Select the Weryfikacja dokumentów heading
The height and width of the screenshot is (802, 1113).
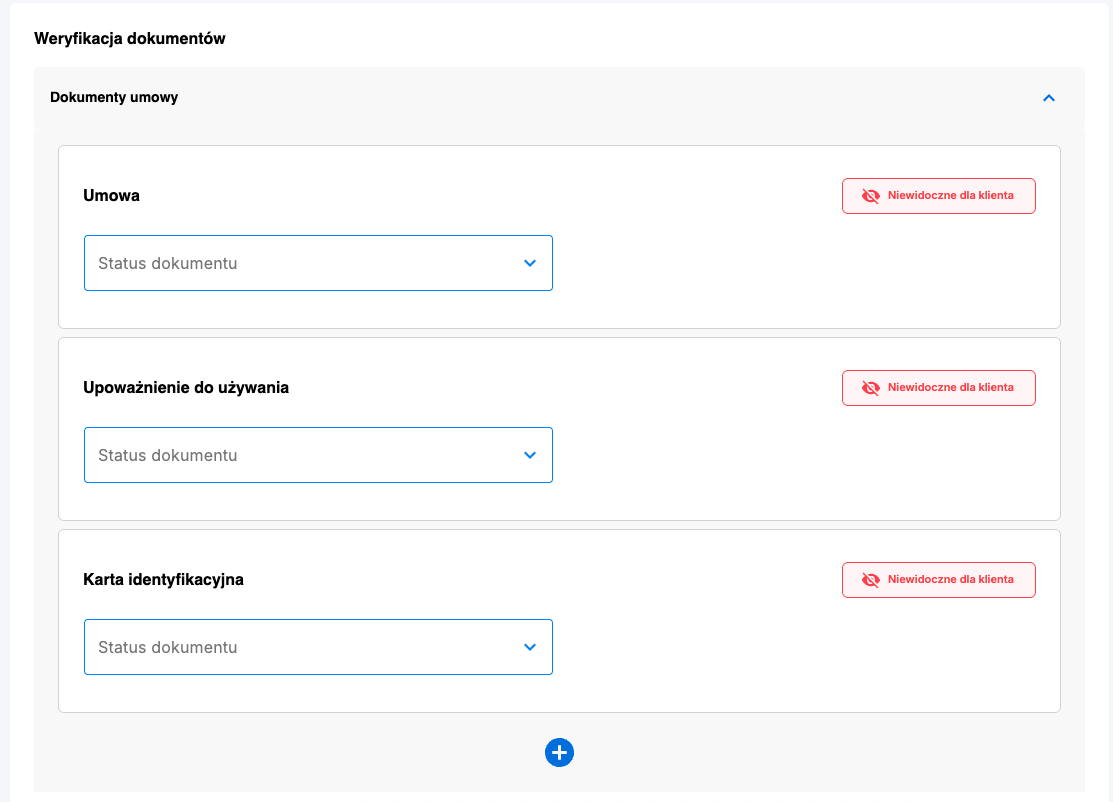coord(130,38)
